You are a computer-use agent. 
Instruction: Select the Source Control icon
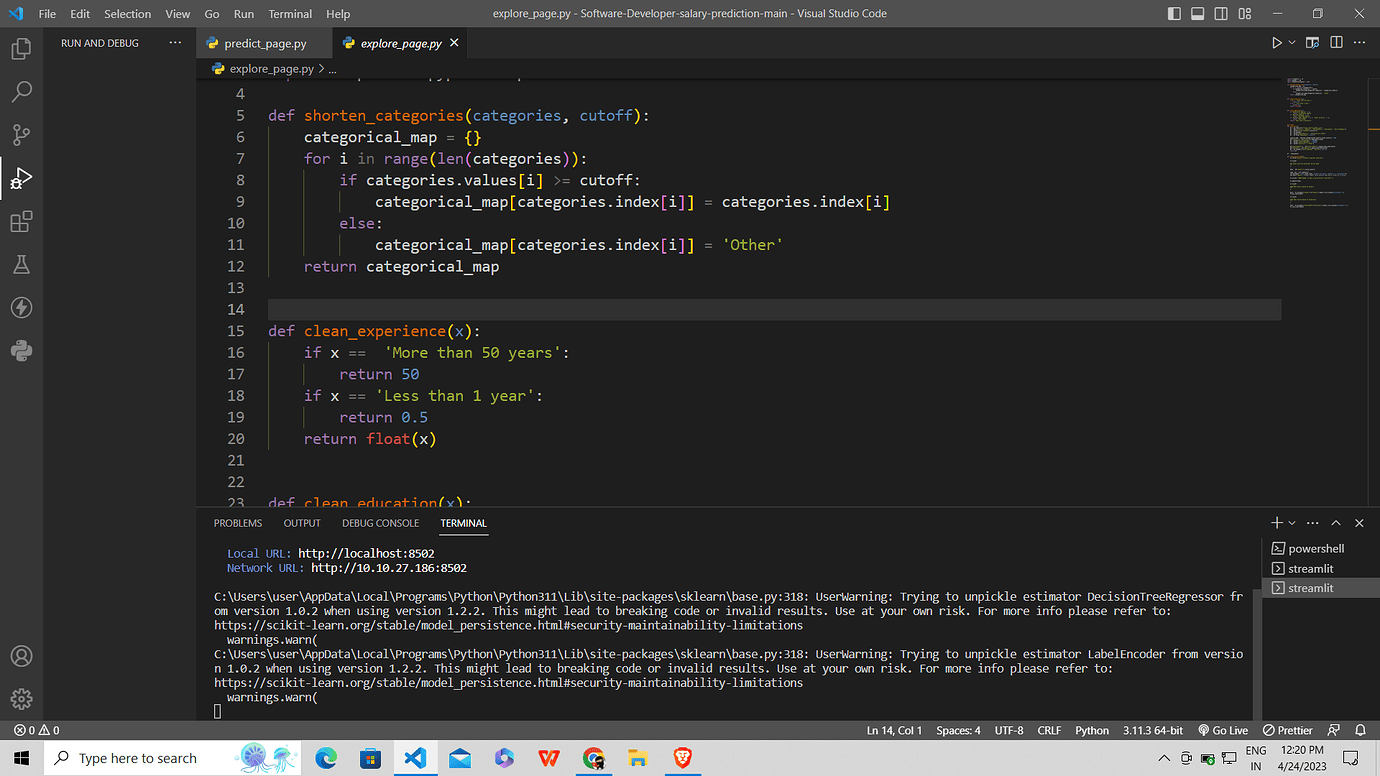point(22,134)
